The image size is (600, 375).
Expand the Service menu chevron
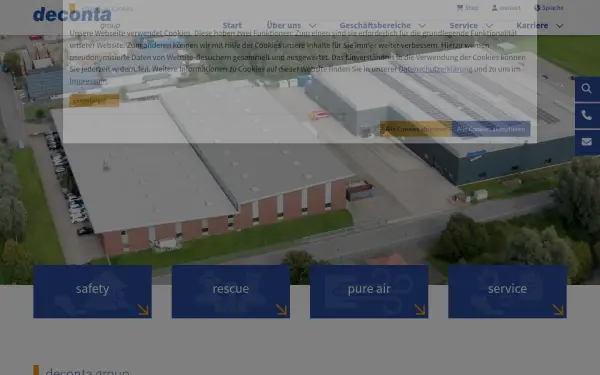click(489, 26)
